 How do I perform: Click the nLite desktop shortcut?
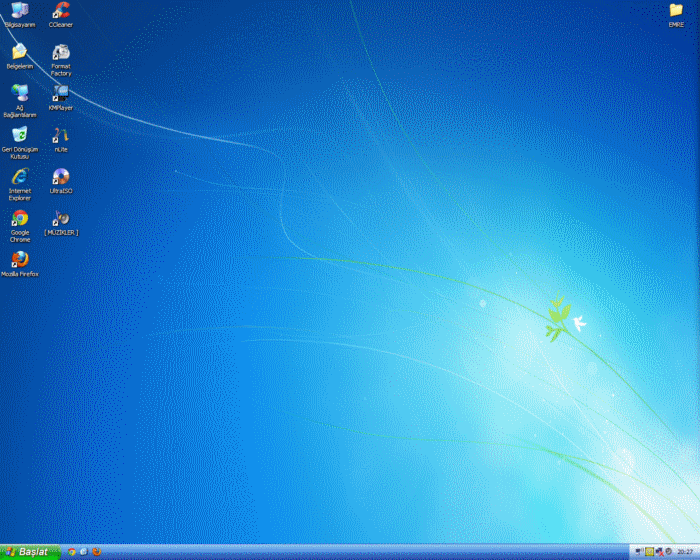pyautogui.click(x=61, y=135)
